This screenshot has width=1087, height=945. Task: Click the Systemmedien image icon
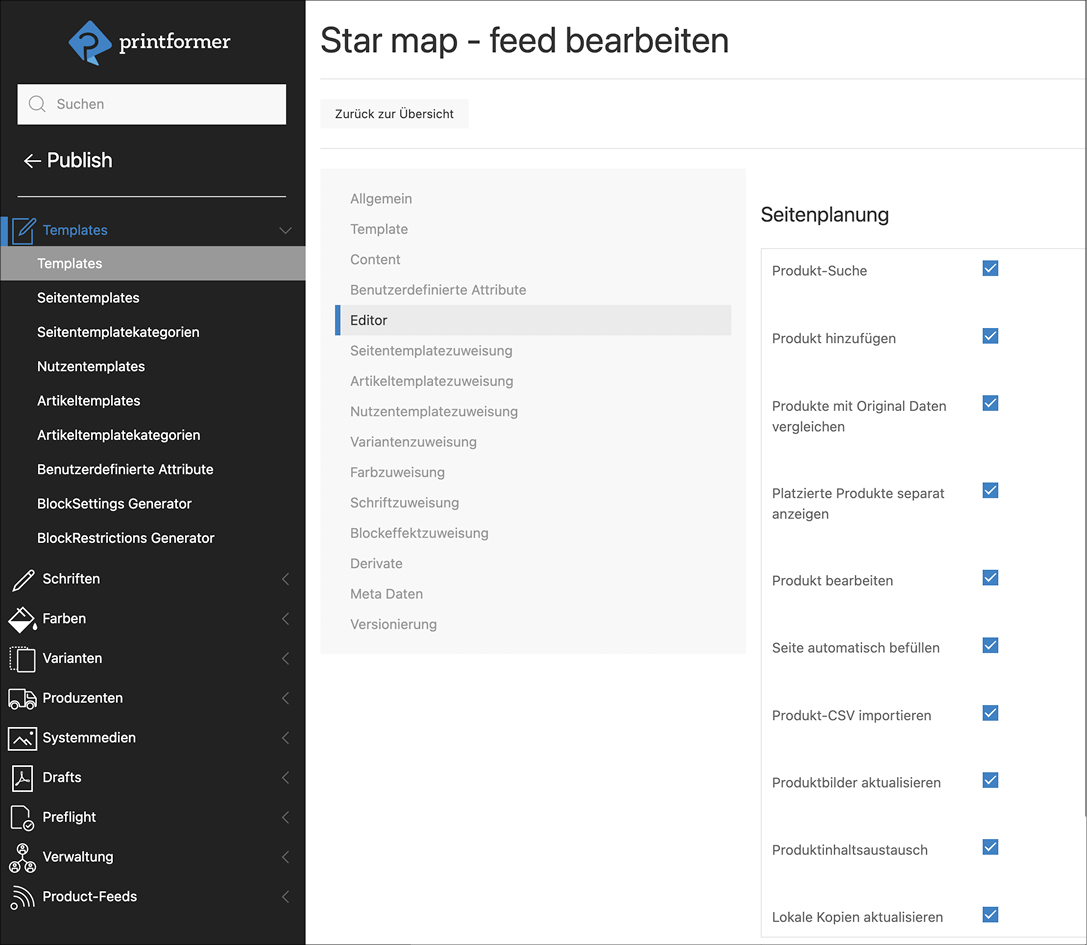[22, 738]
